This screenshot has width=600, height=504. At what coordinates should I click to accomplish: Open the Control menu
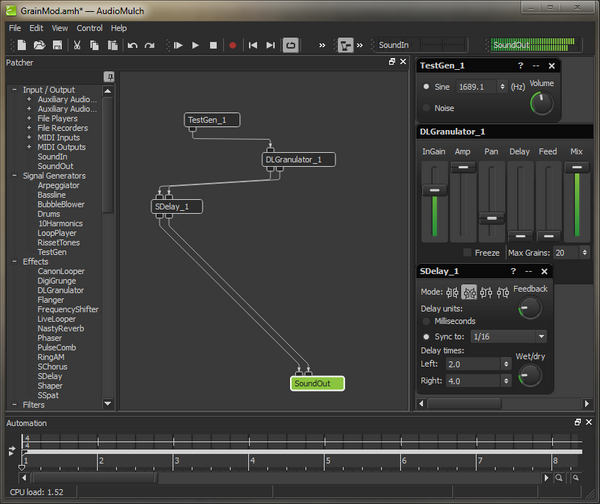[x=89, y=28]
